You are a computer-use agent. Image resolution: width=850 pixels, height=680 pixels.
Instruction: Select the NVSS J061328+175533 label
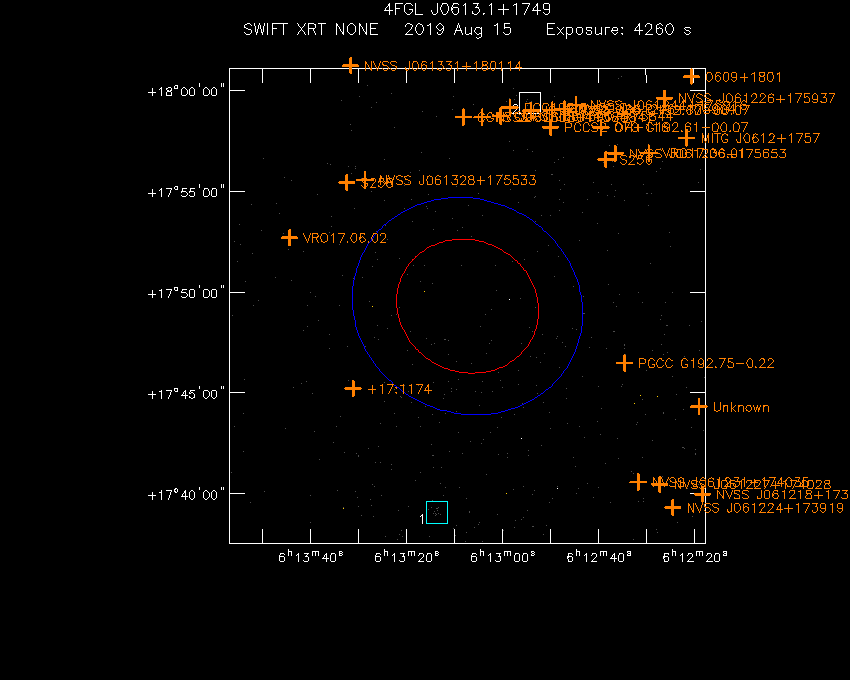(458, 180)
